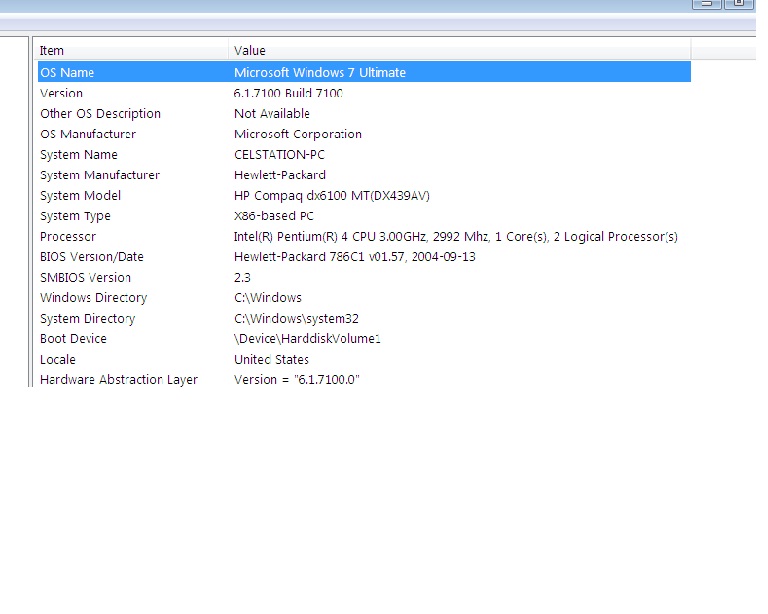768x614 pixels.
Task: Click the X86-based PC value
Action: coord(274,216)
